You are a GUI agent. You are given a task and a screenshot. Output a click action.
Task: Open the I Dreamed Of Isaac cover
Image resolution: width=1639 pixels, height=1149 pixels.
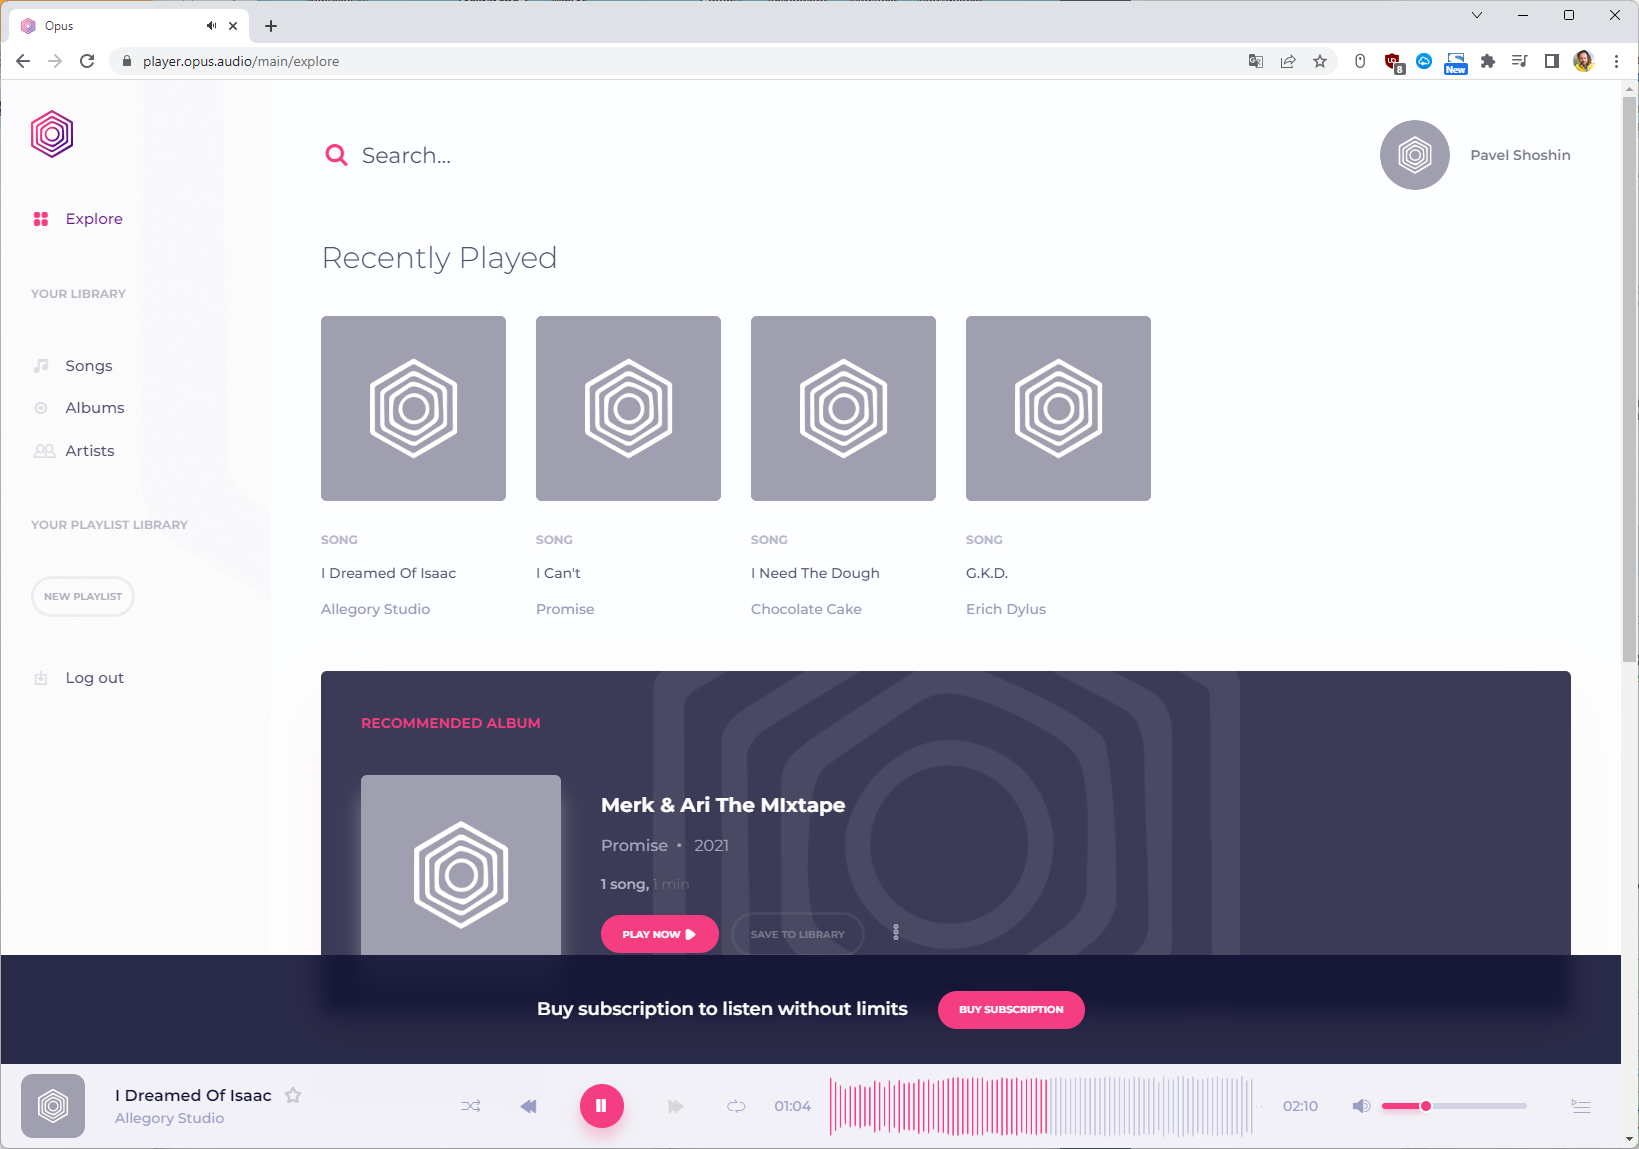[413, 408]
